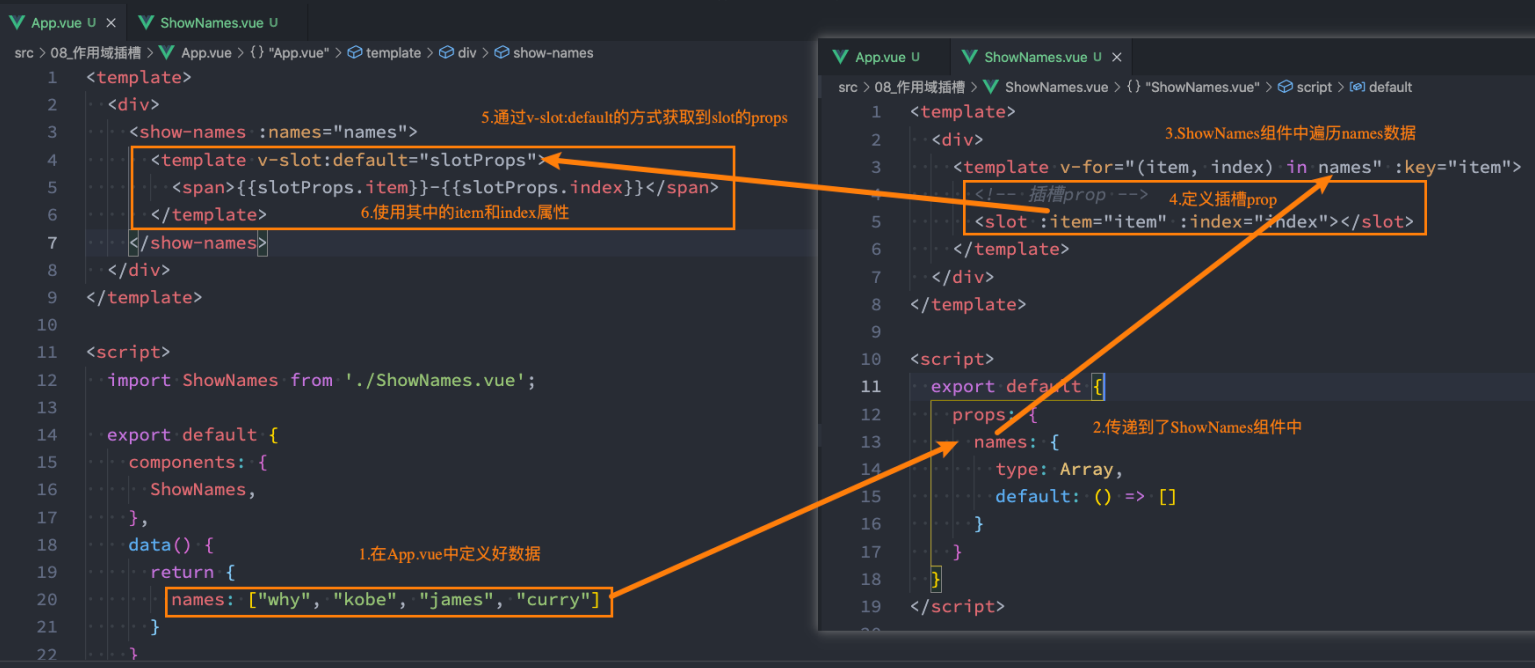Click 'data() {' line in App.vue
The height and width of the screenshot is (668, 1535).
click(x=171, y=545)
